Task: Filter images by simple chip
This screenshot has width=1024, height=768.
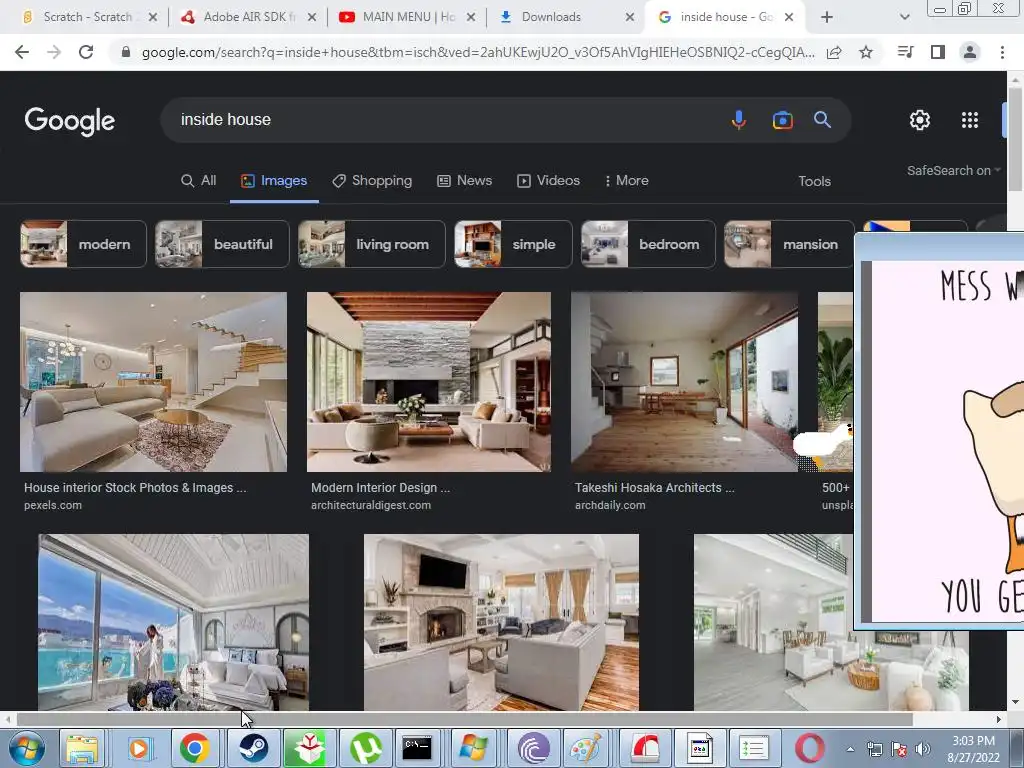Action: tap(513, 244)
